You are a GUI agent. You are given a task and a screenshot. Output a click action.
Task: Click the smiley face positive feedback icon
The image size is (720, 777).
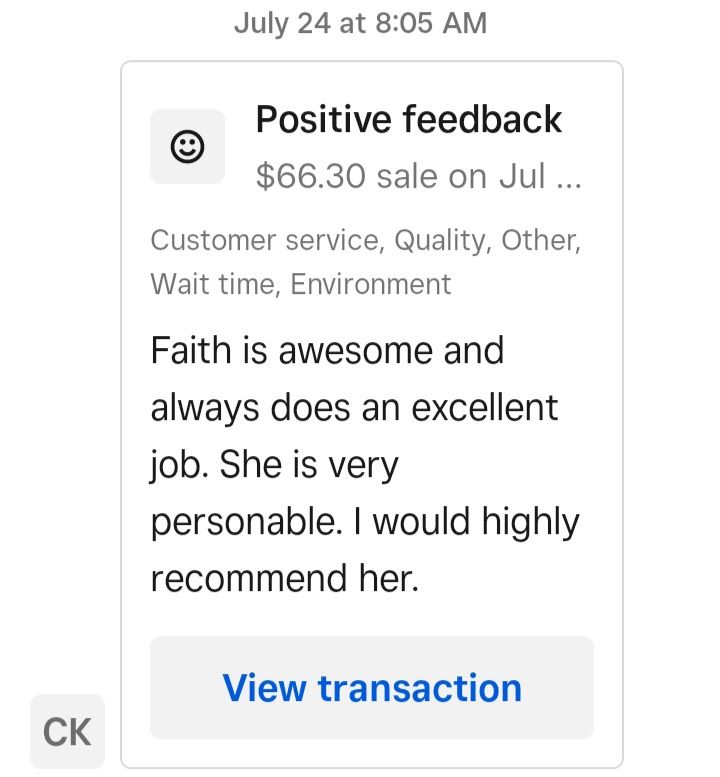point(187,147)
